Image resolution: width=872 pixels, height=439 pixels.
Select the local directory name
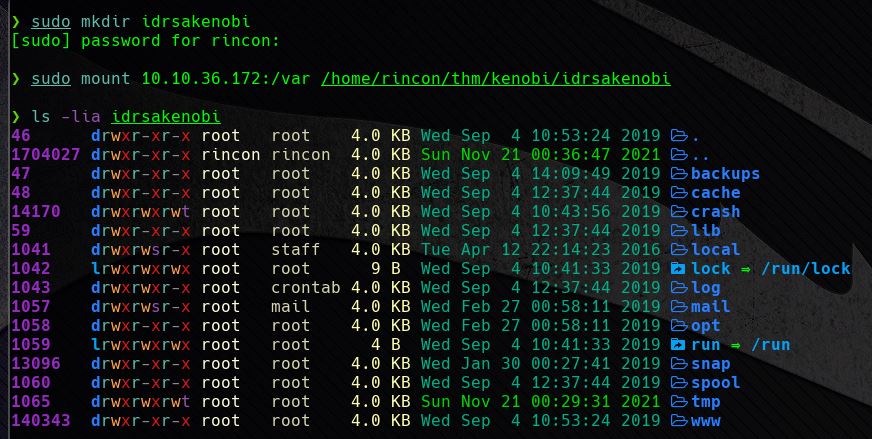(x=715, y=249)
